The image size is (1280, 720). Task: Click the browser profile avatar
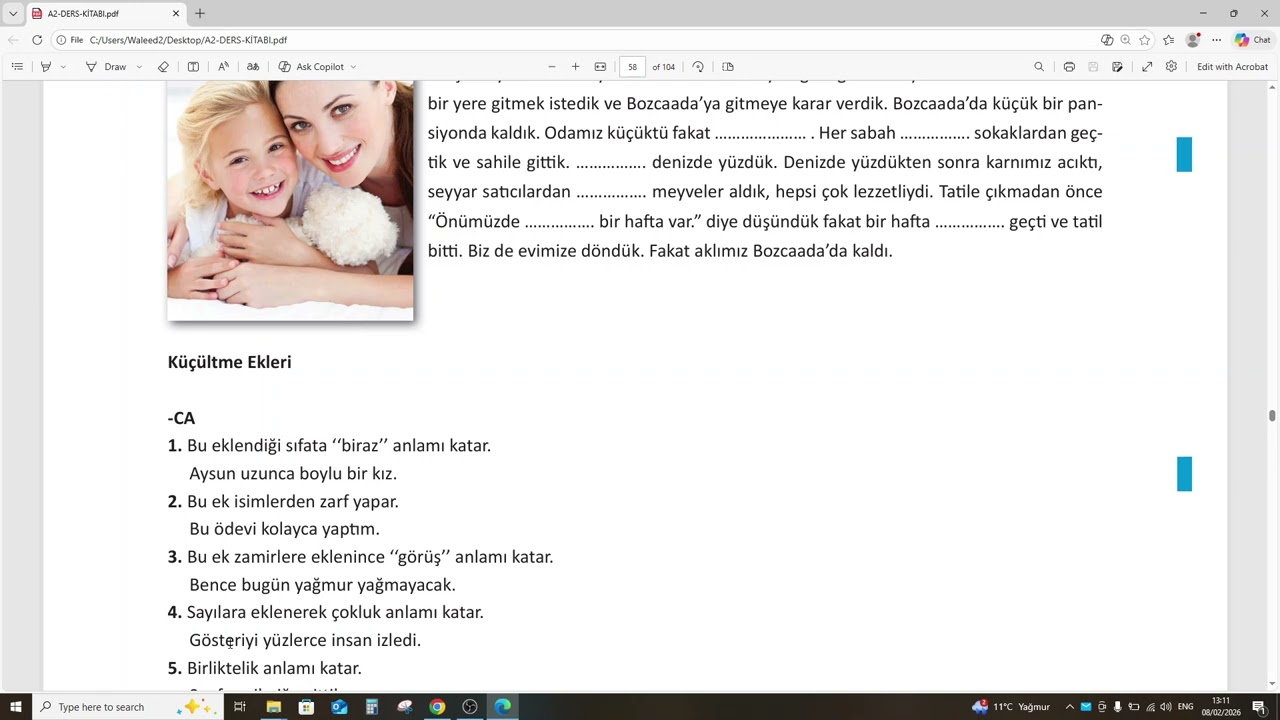tap(1192, 40)
